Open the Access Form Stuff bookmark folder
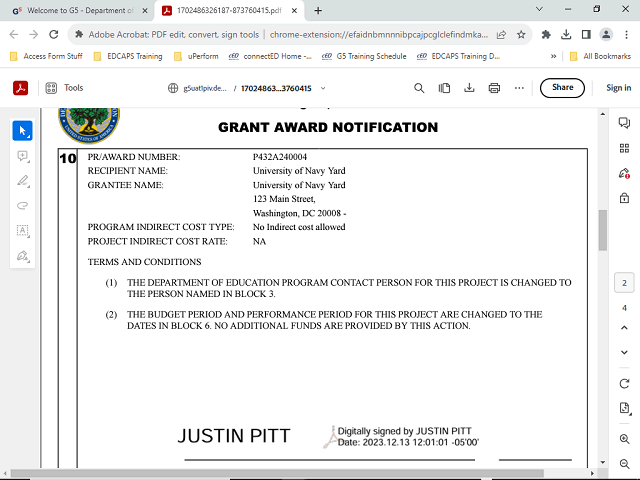This screenshot has width=640, height=480. point(46,56)
